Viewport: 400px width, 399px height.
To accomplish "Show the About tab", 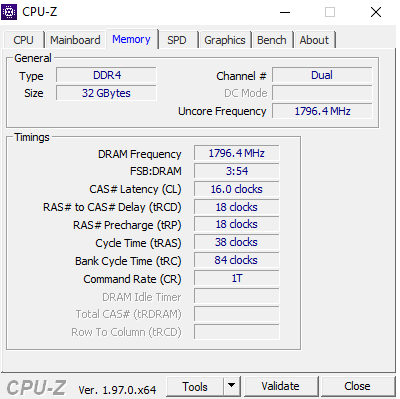I will tap(314, 40).
